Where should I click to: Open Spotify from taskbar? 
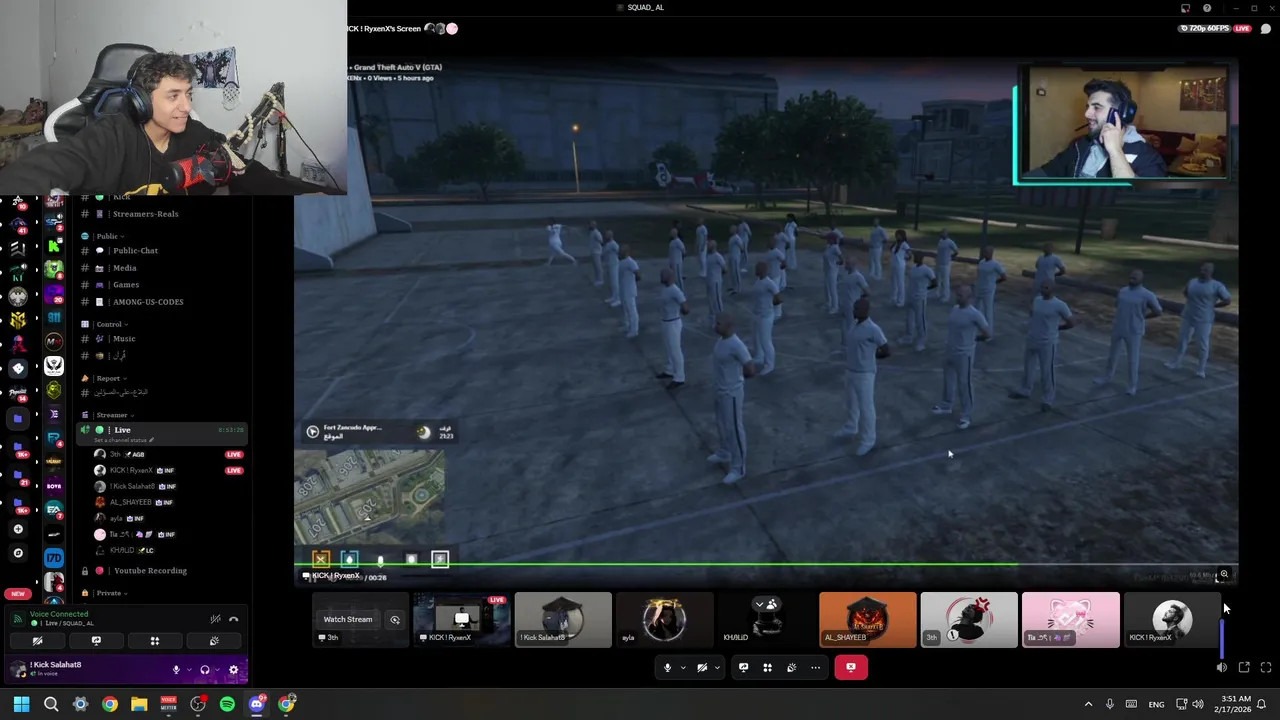click(x=227, y=704)
